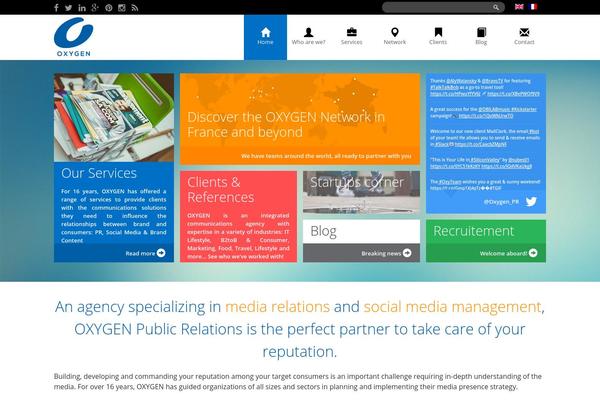Click the OXYGEN logo
Viewport: 600px width, 400px height.
[x=73, y=37]
